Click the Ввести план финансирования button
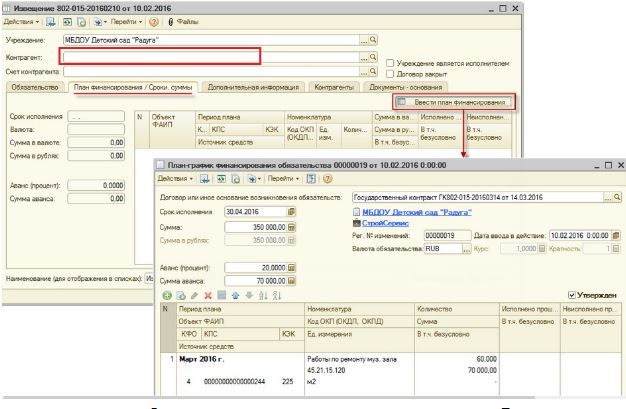This screenshot has width=626, height=409. coord(454,103)
